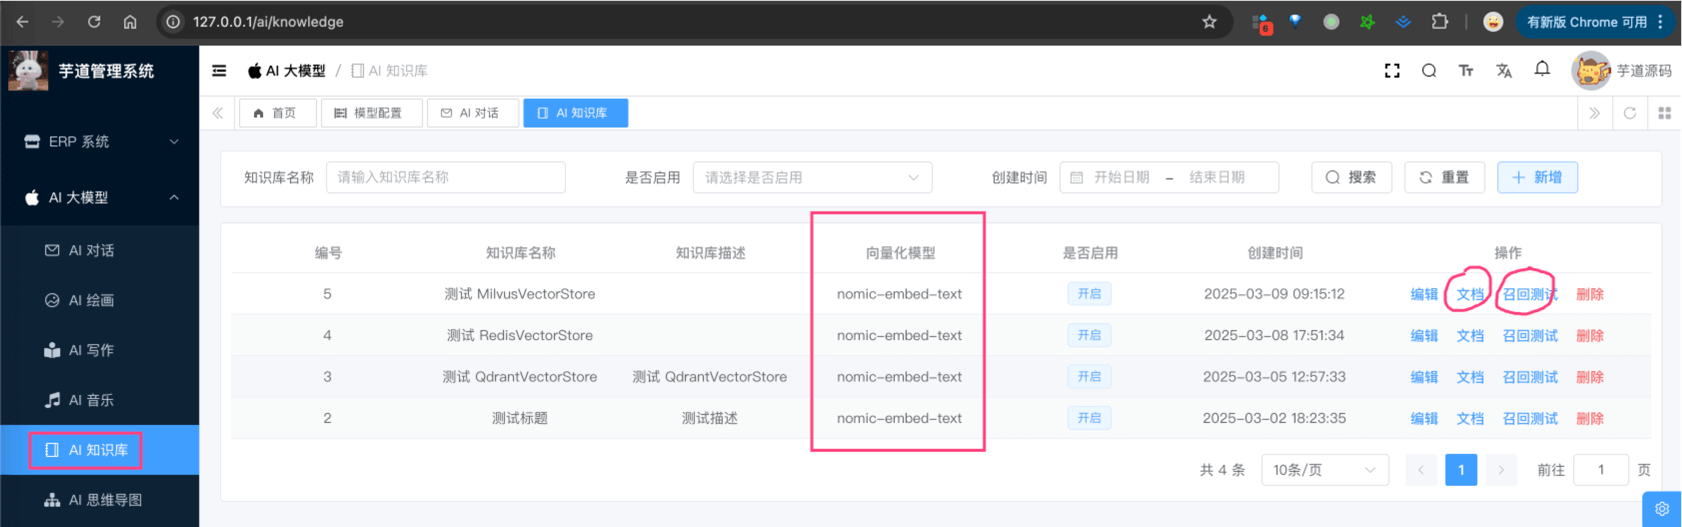1682x527 pixels.
Task: Open the floating settings gear button
Action: click(x=1661, y=509)
